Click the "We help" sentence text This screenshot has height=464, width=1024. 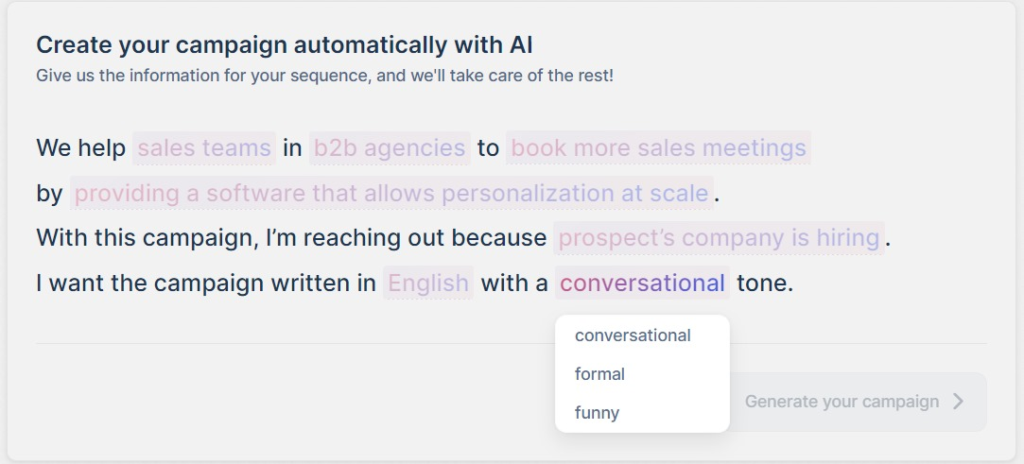80,149
